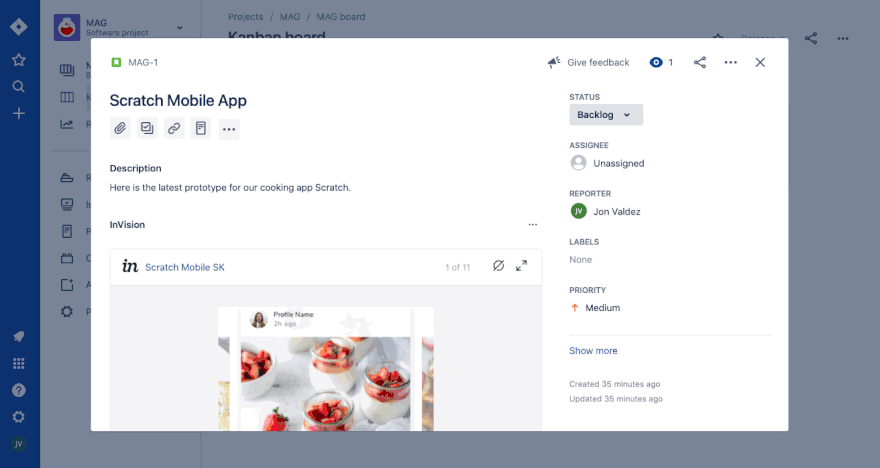Close the MAG-1 issue dialog
The width and height of the screenshot is (880, 468).
click(760, 62)
